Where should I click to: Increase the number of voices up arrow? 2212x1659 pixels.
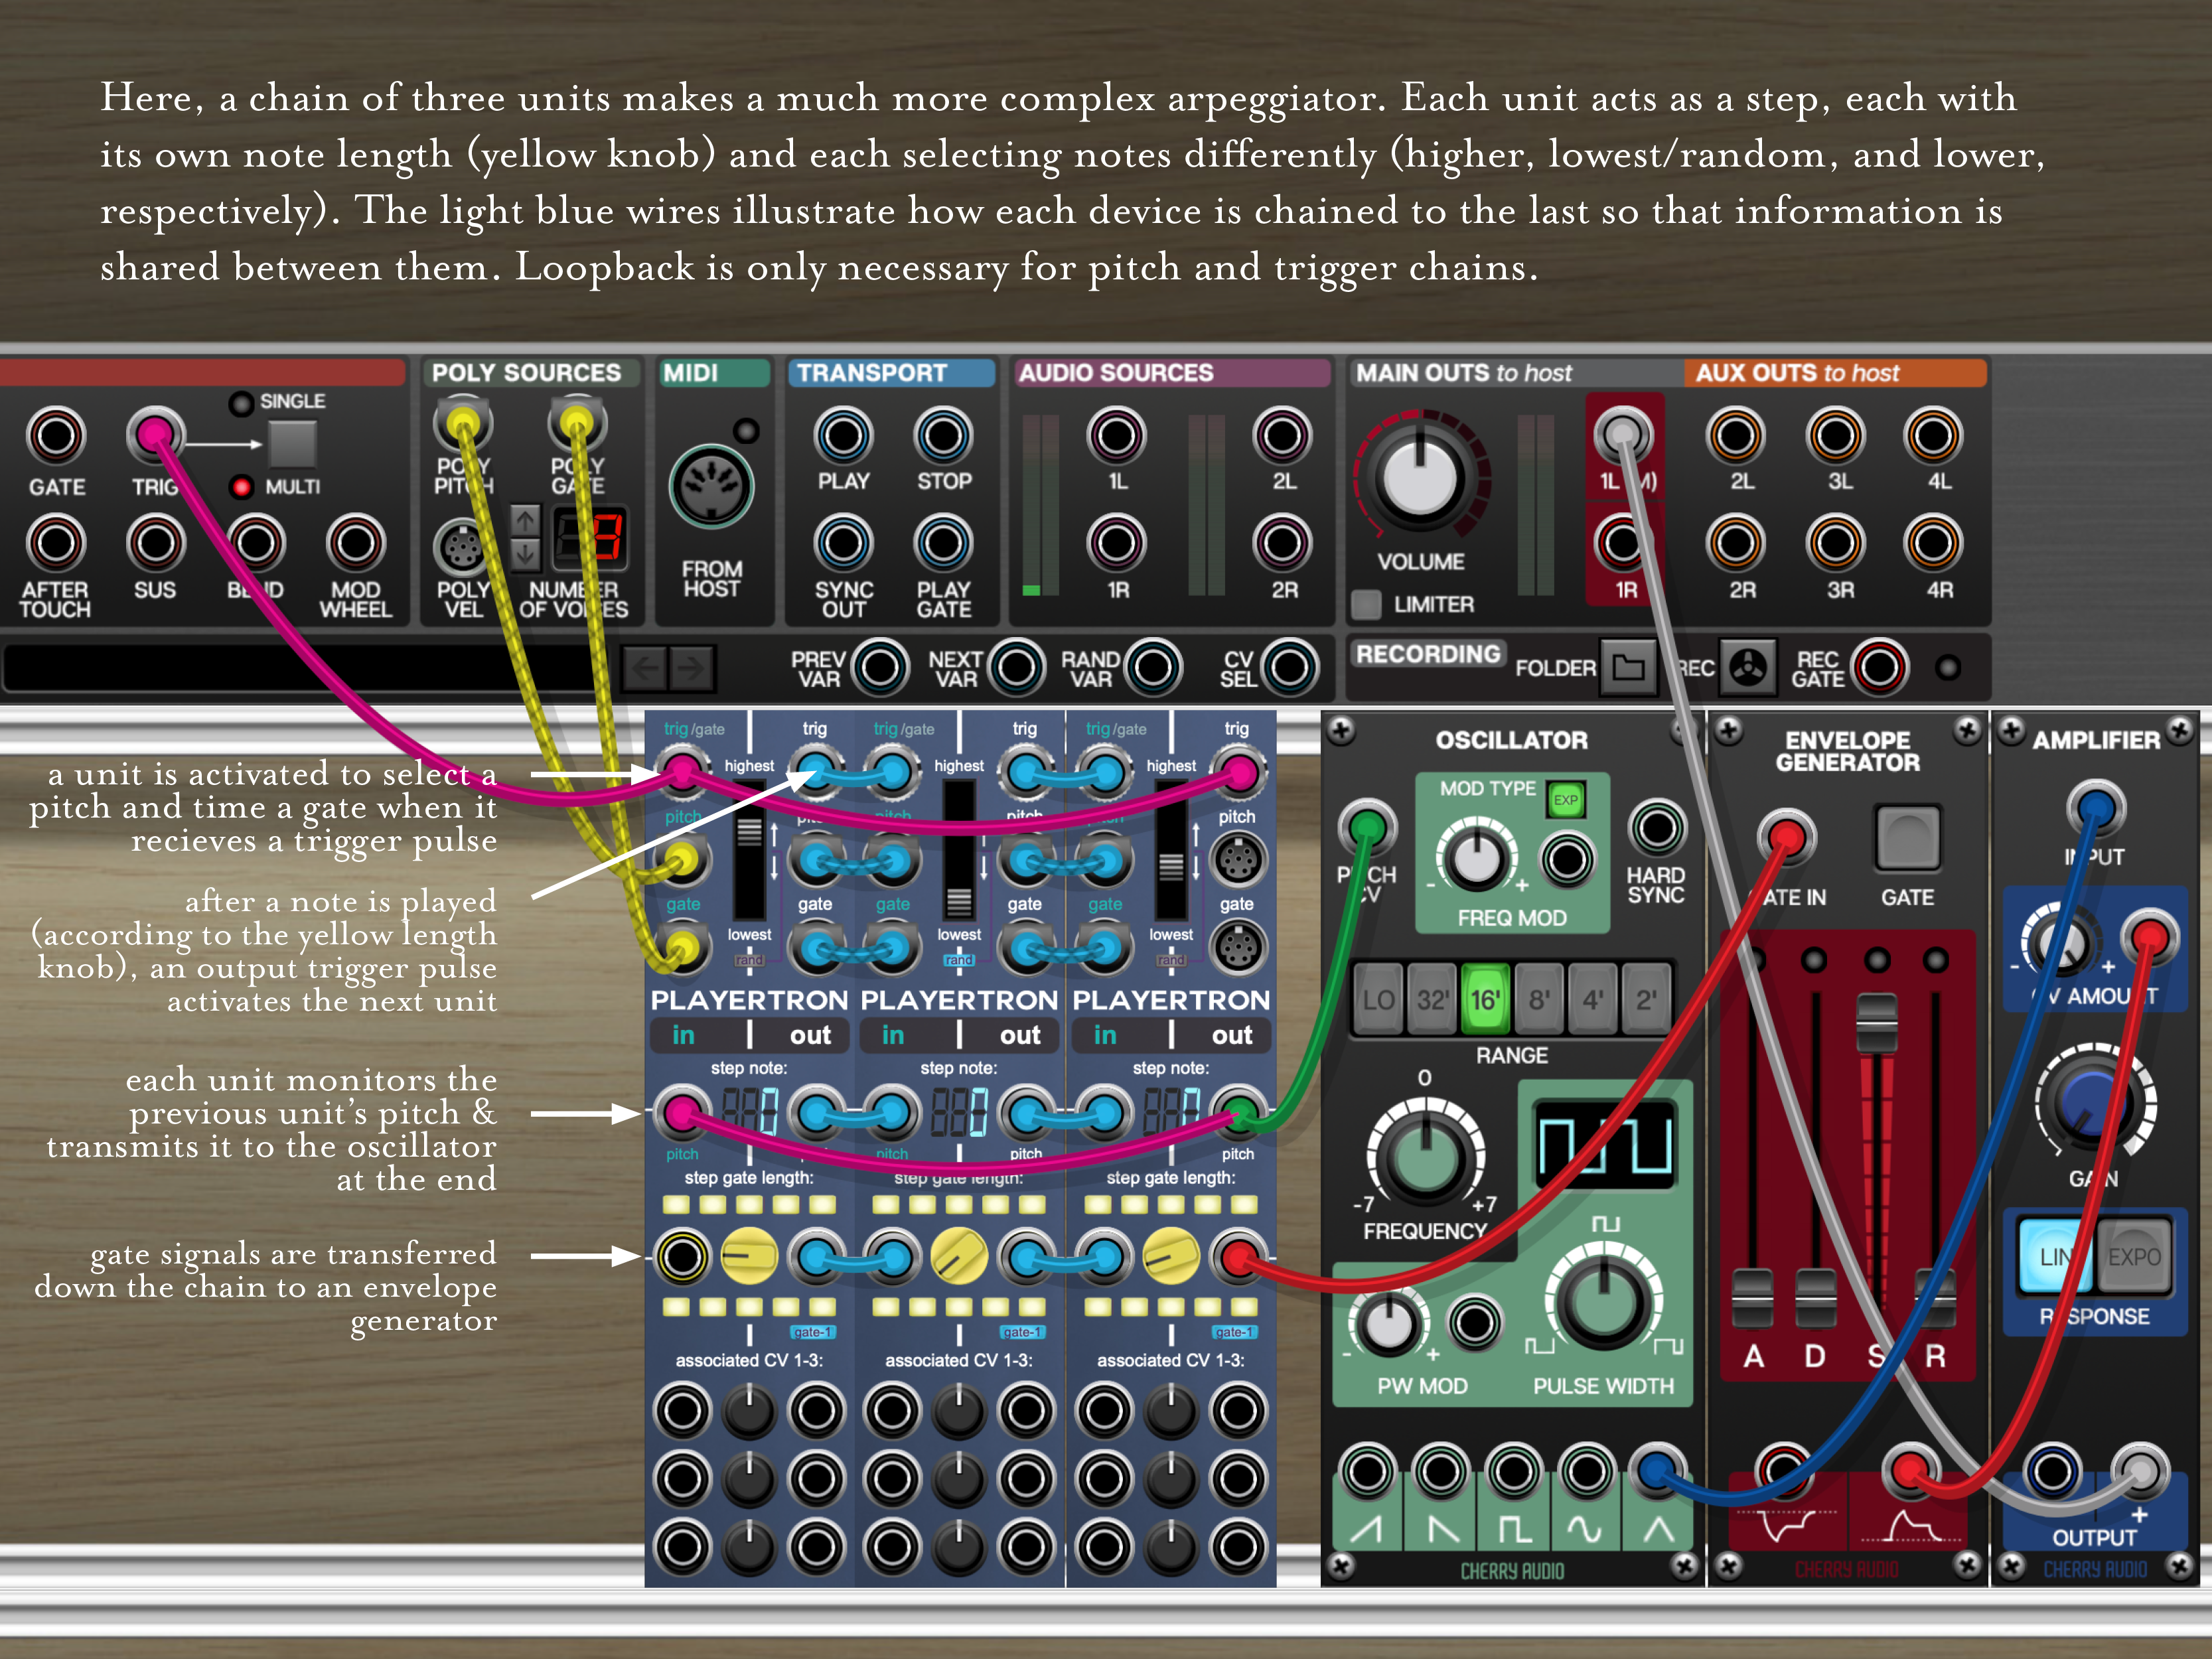(525, 520)
